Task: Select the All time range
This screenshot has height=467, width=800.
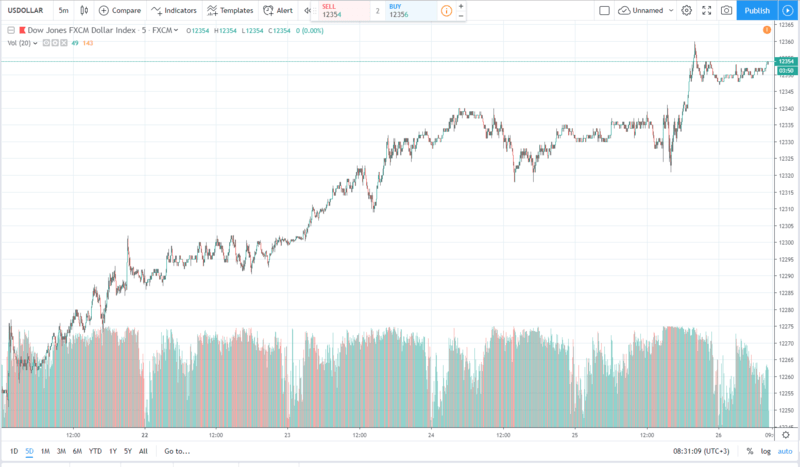Action: 143,451
